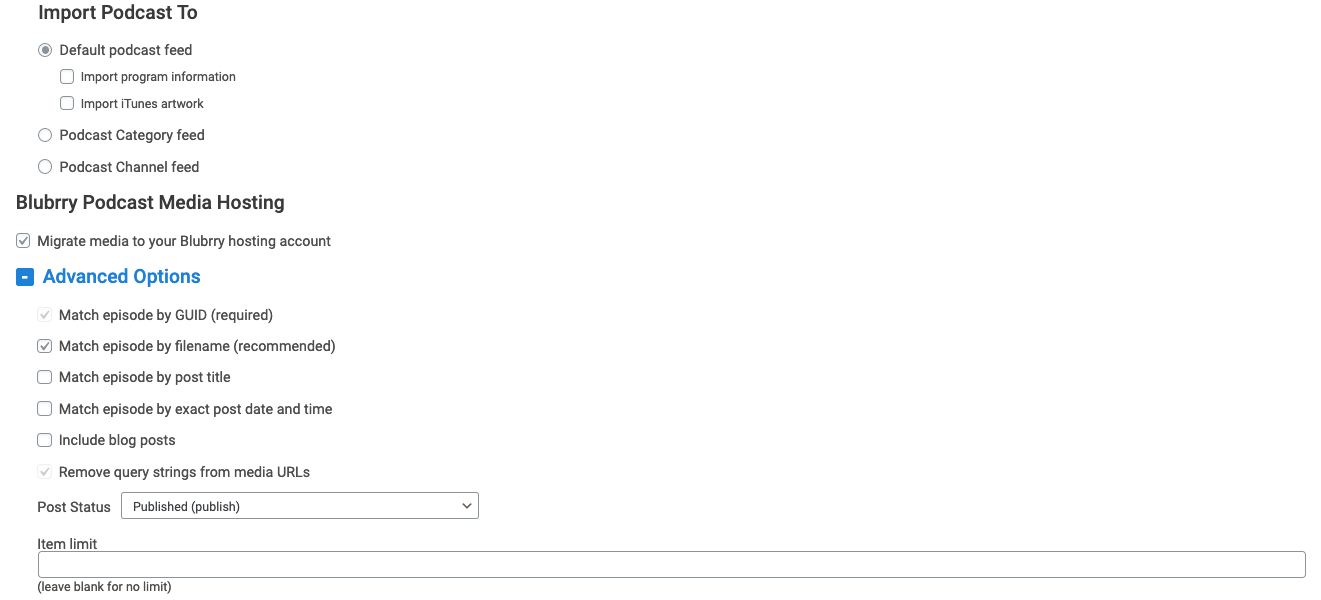
Task: Collapse Advanced Options using the minus icon
Action: (25, 277)
